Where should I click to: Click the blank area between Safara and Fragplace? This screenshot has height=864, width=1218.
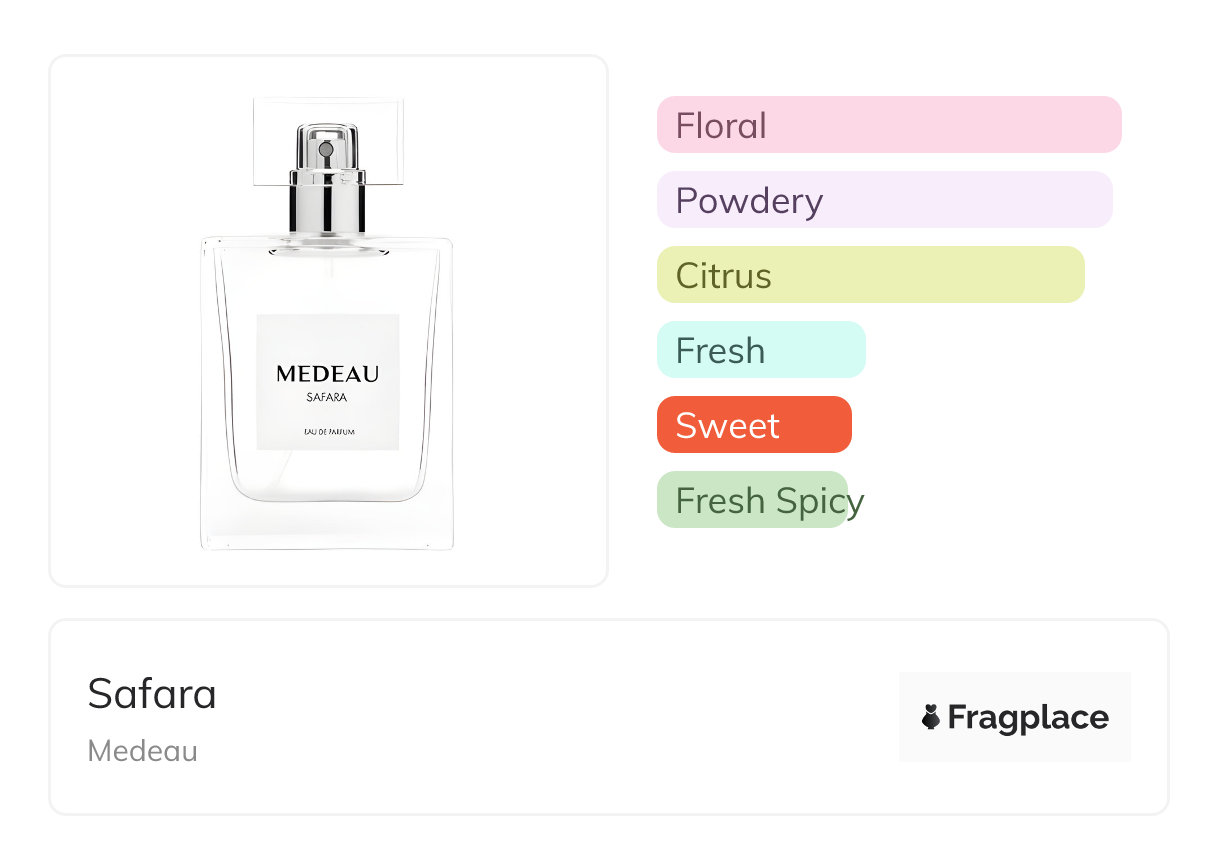click(558, 717)
